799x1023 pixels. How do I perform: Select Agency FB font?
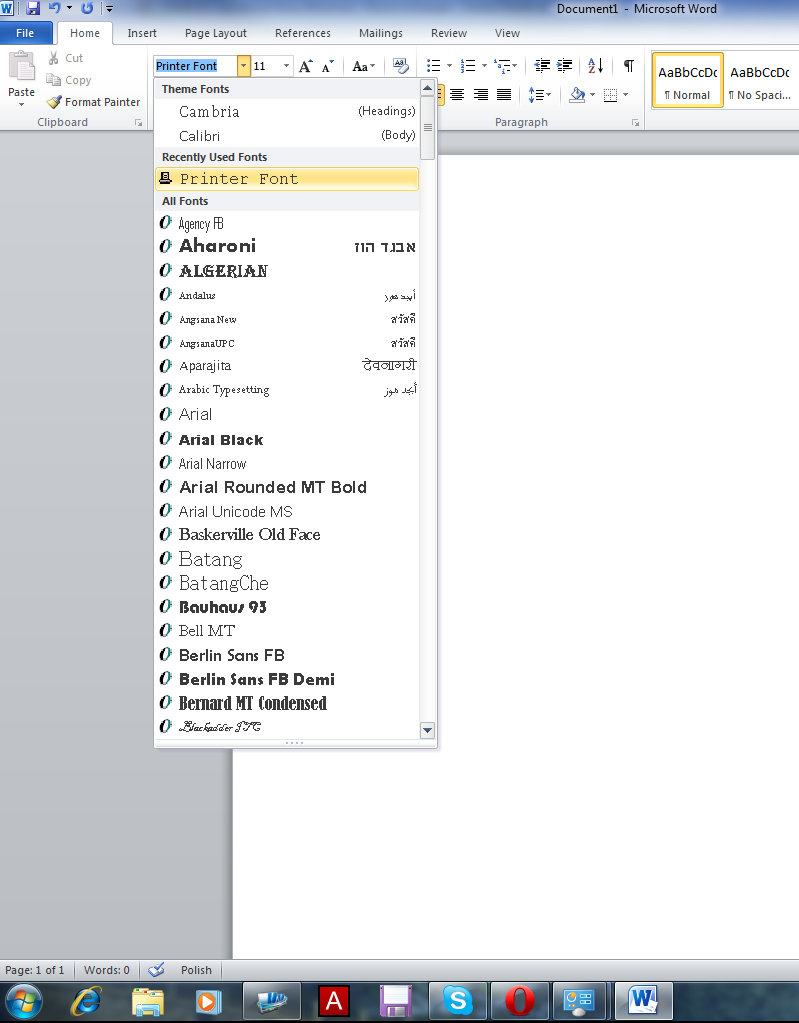click(287, 223)
